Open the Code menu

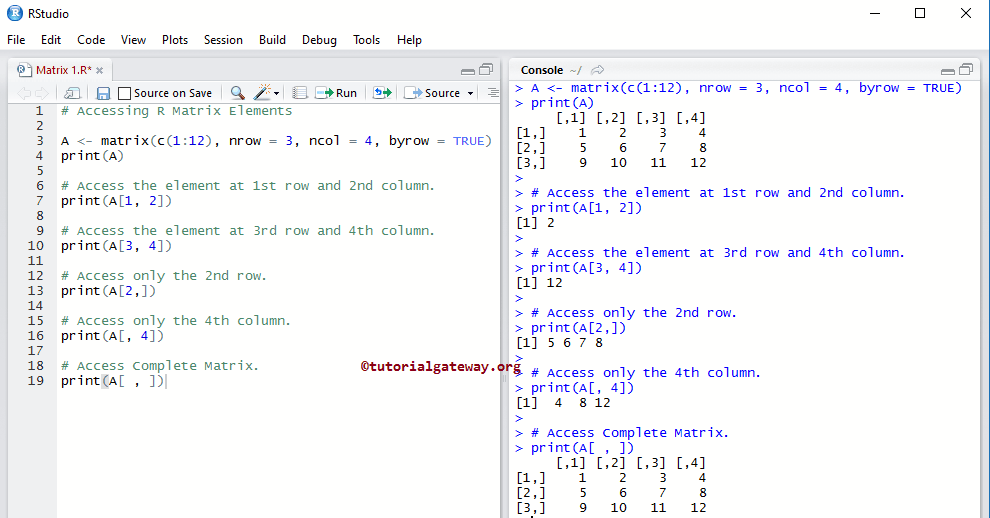coord(91,40)
